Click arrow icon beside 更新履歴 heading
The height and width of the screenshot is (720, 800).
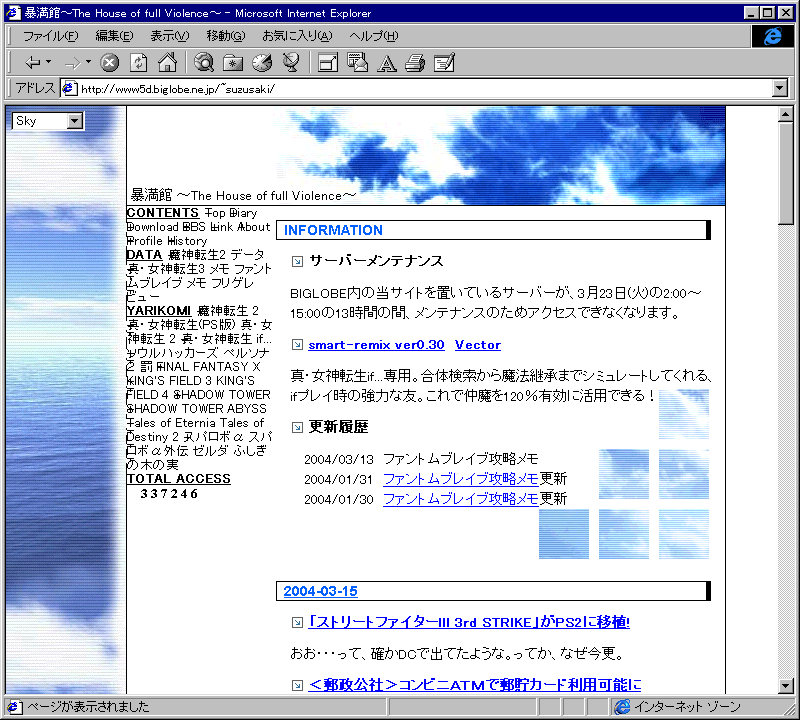[297, 428]
